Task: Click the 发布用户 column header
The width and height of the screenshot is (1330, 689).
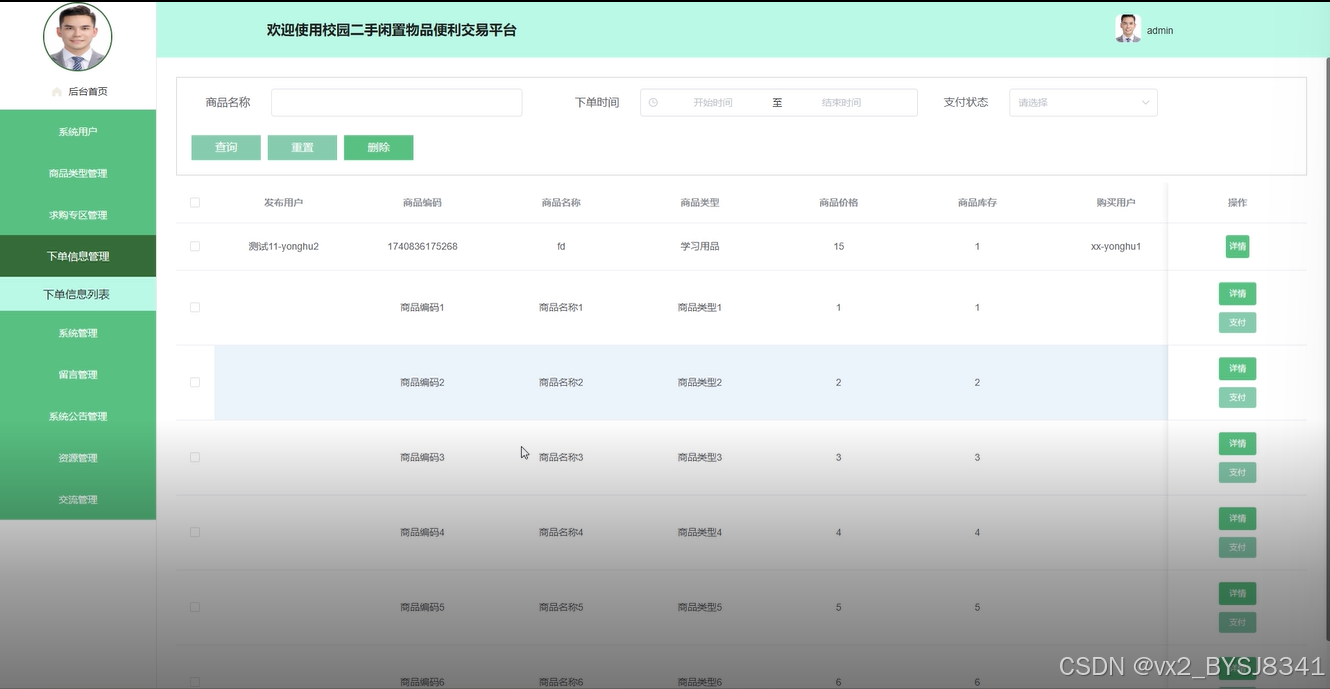Action: point(283,202)
